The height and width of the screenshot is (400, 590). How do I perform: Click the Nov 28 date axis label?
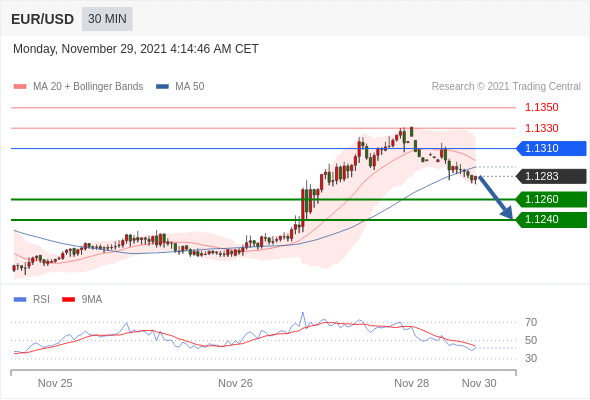coord(412,383)
